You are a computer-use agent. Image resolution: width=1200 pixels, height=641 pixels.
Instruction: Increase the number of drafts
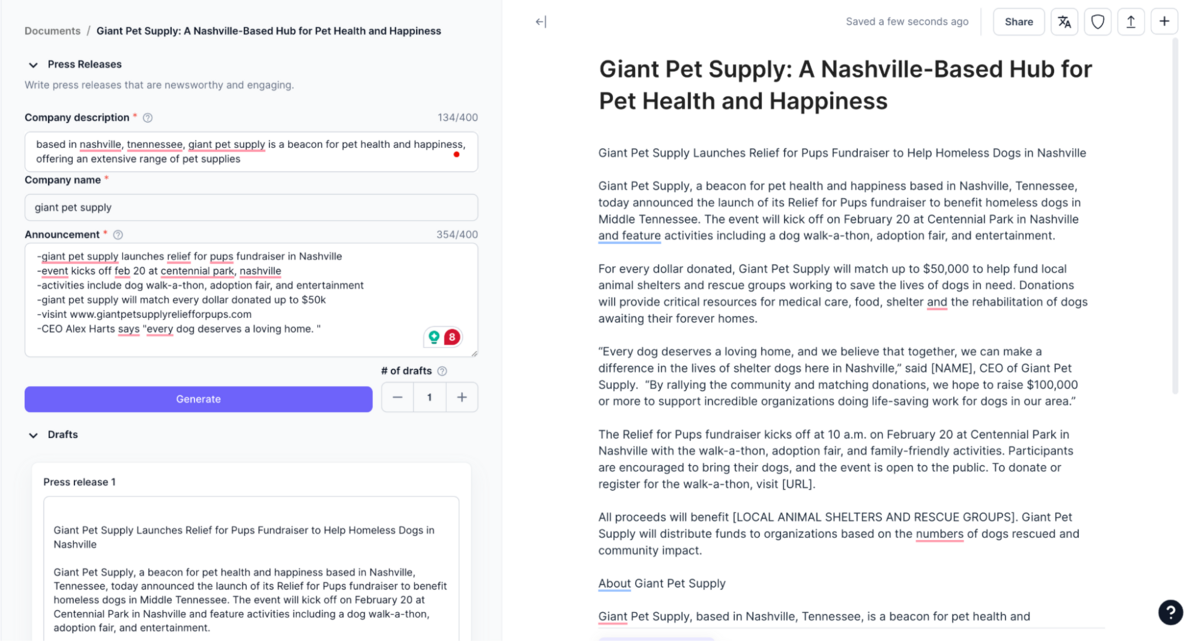tap(461, 396)
